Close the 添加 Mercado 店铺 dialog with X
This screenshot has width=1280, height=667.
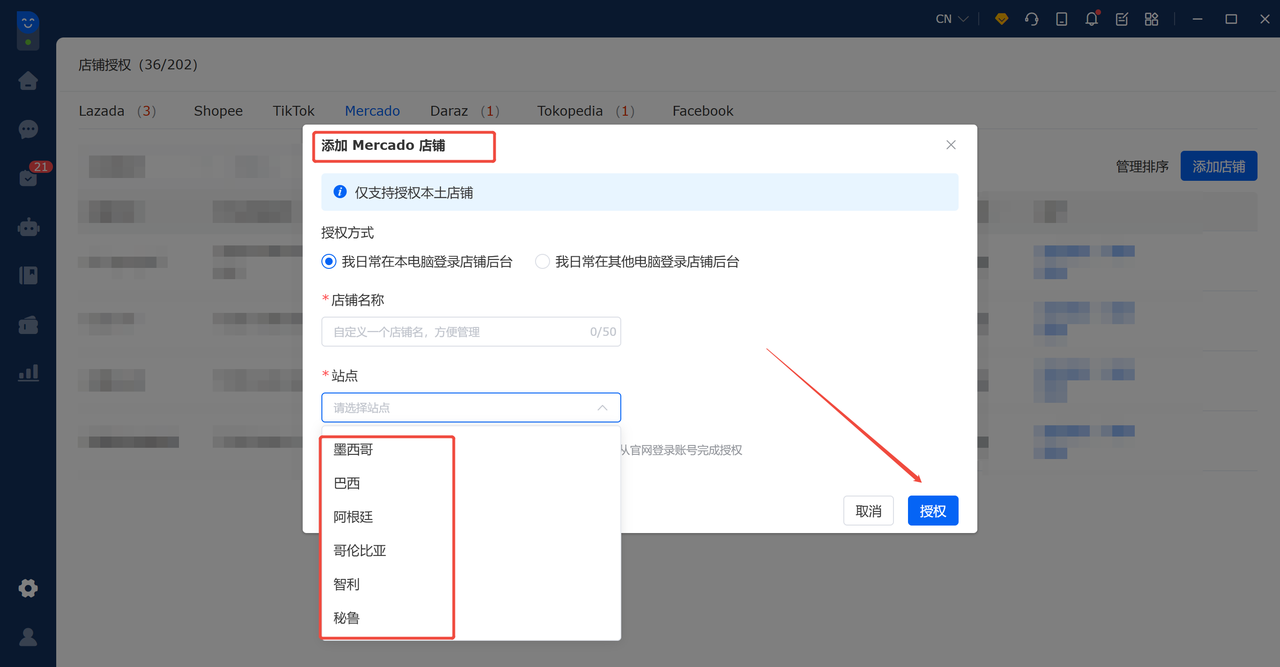951,145
